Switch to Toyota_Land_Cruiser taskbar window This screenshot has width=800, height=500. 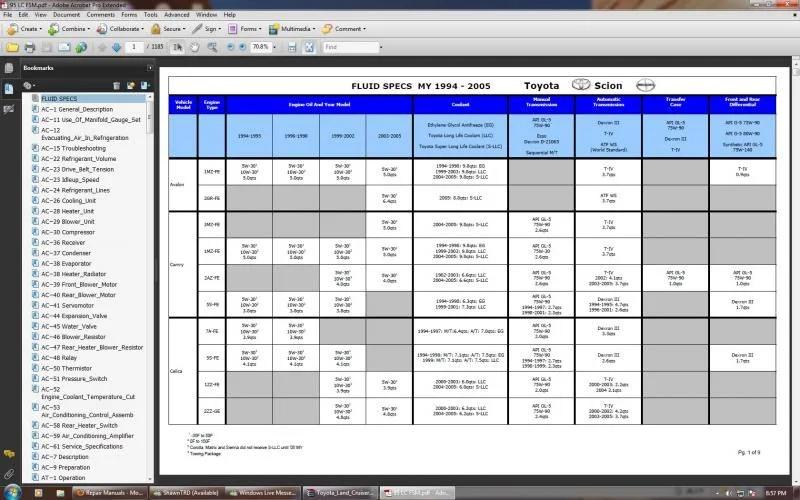click(340, 493)
